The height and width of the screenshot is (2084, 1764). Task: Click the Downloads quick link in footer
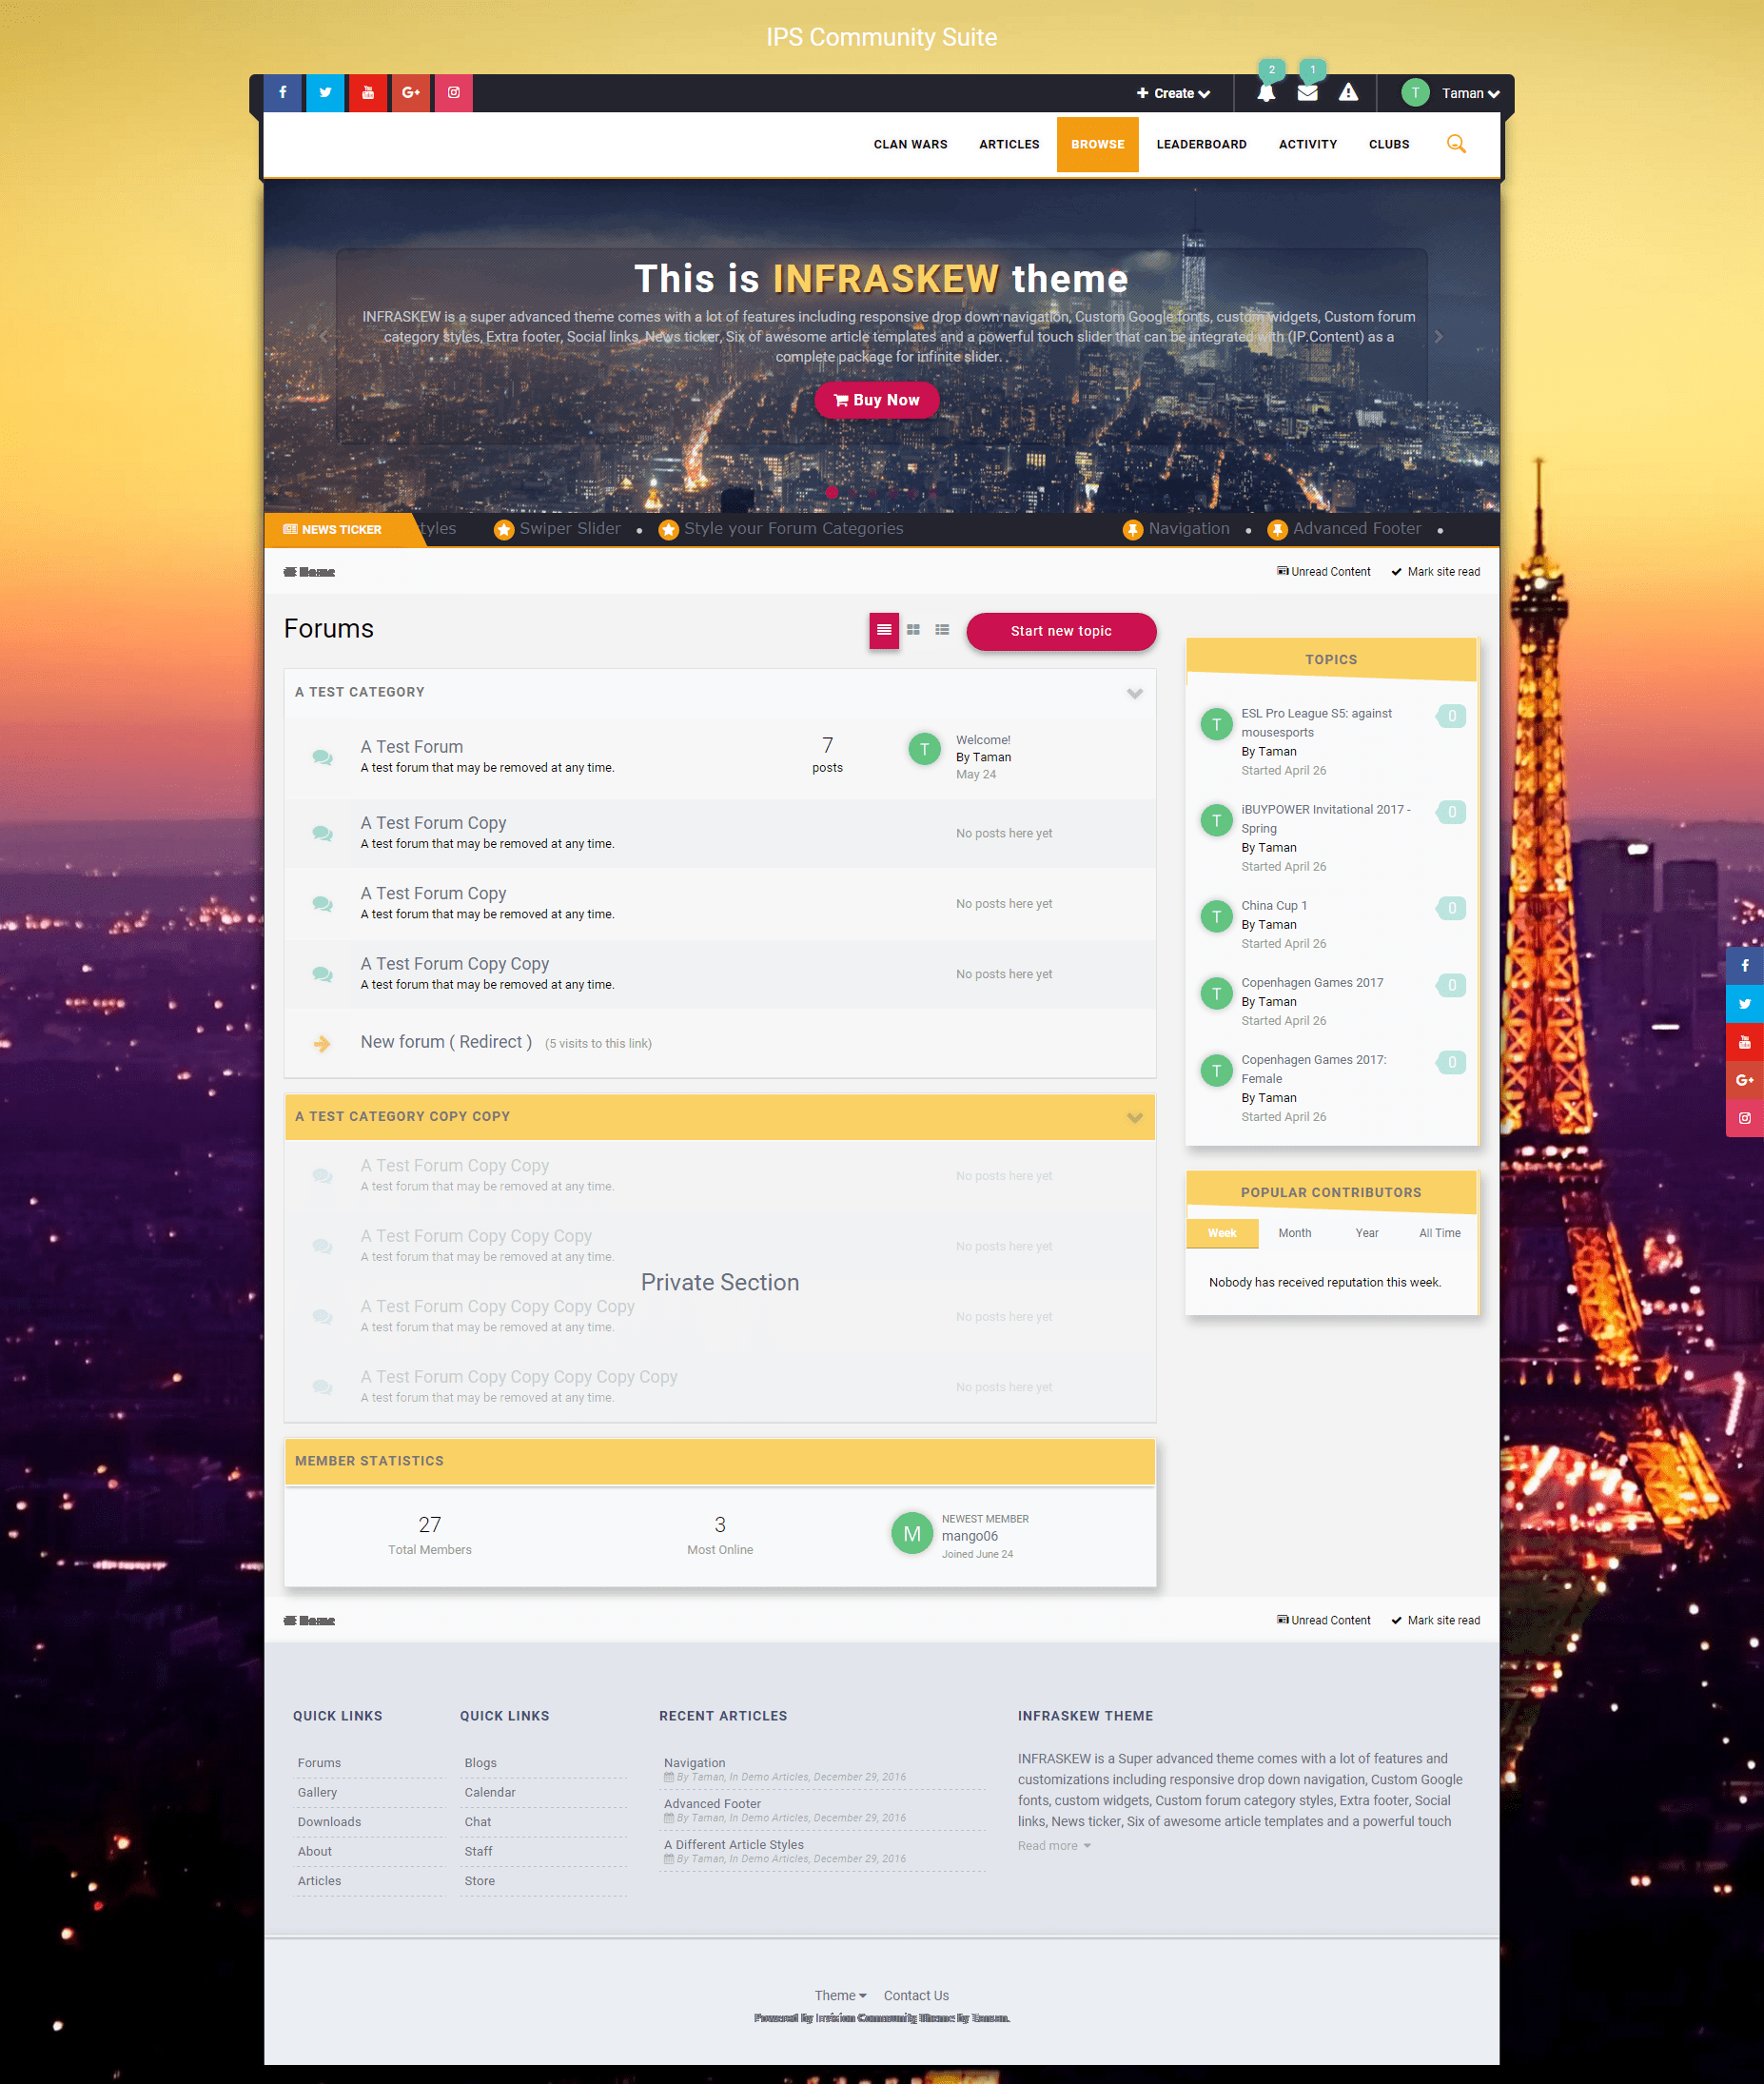(329, 1822)
